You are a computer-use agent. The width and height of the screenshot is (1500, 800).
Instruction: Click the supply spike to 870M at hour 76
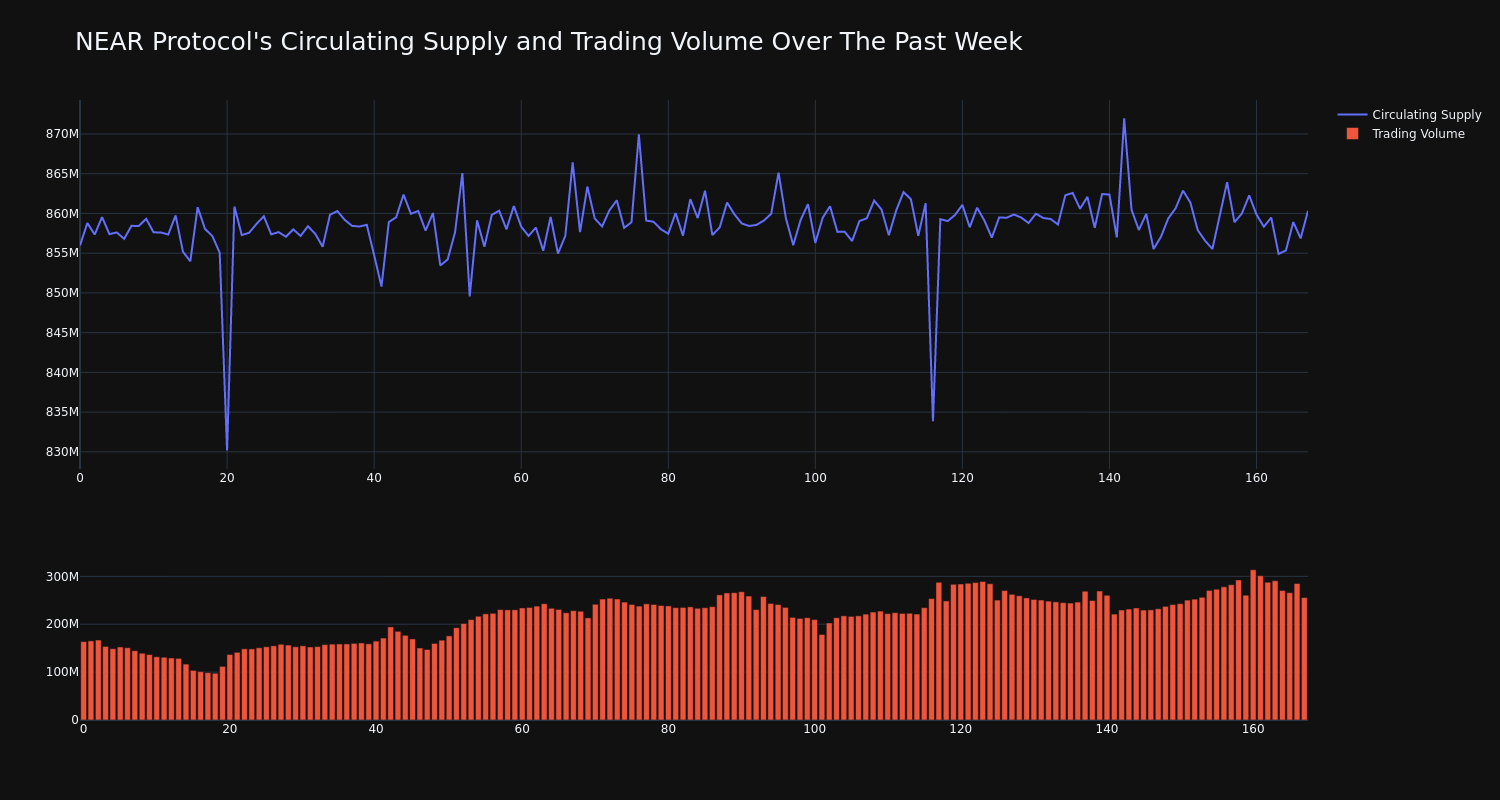[639, 135]
